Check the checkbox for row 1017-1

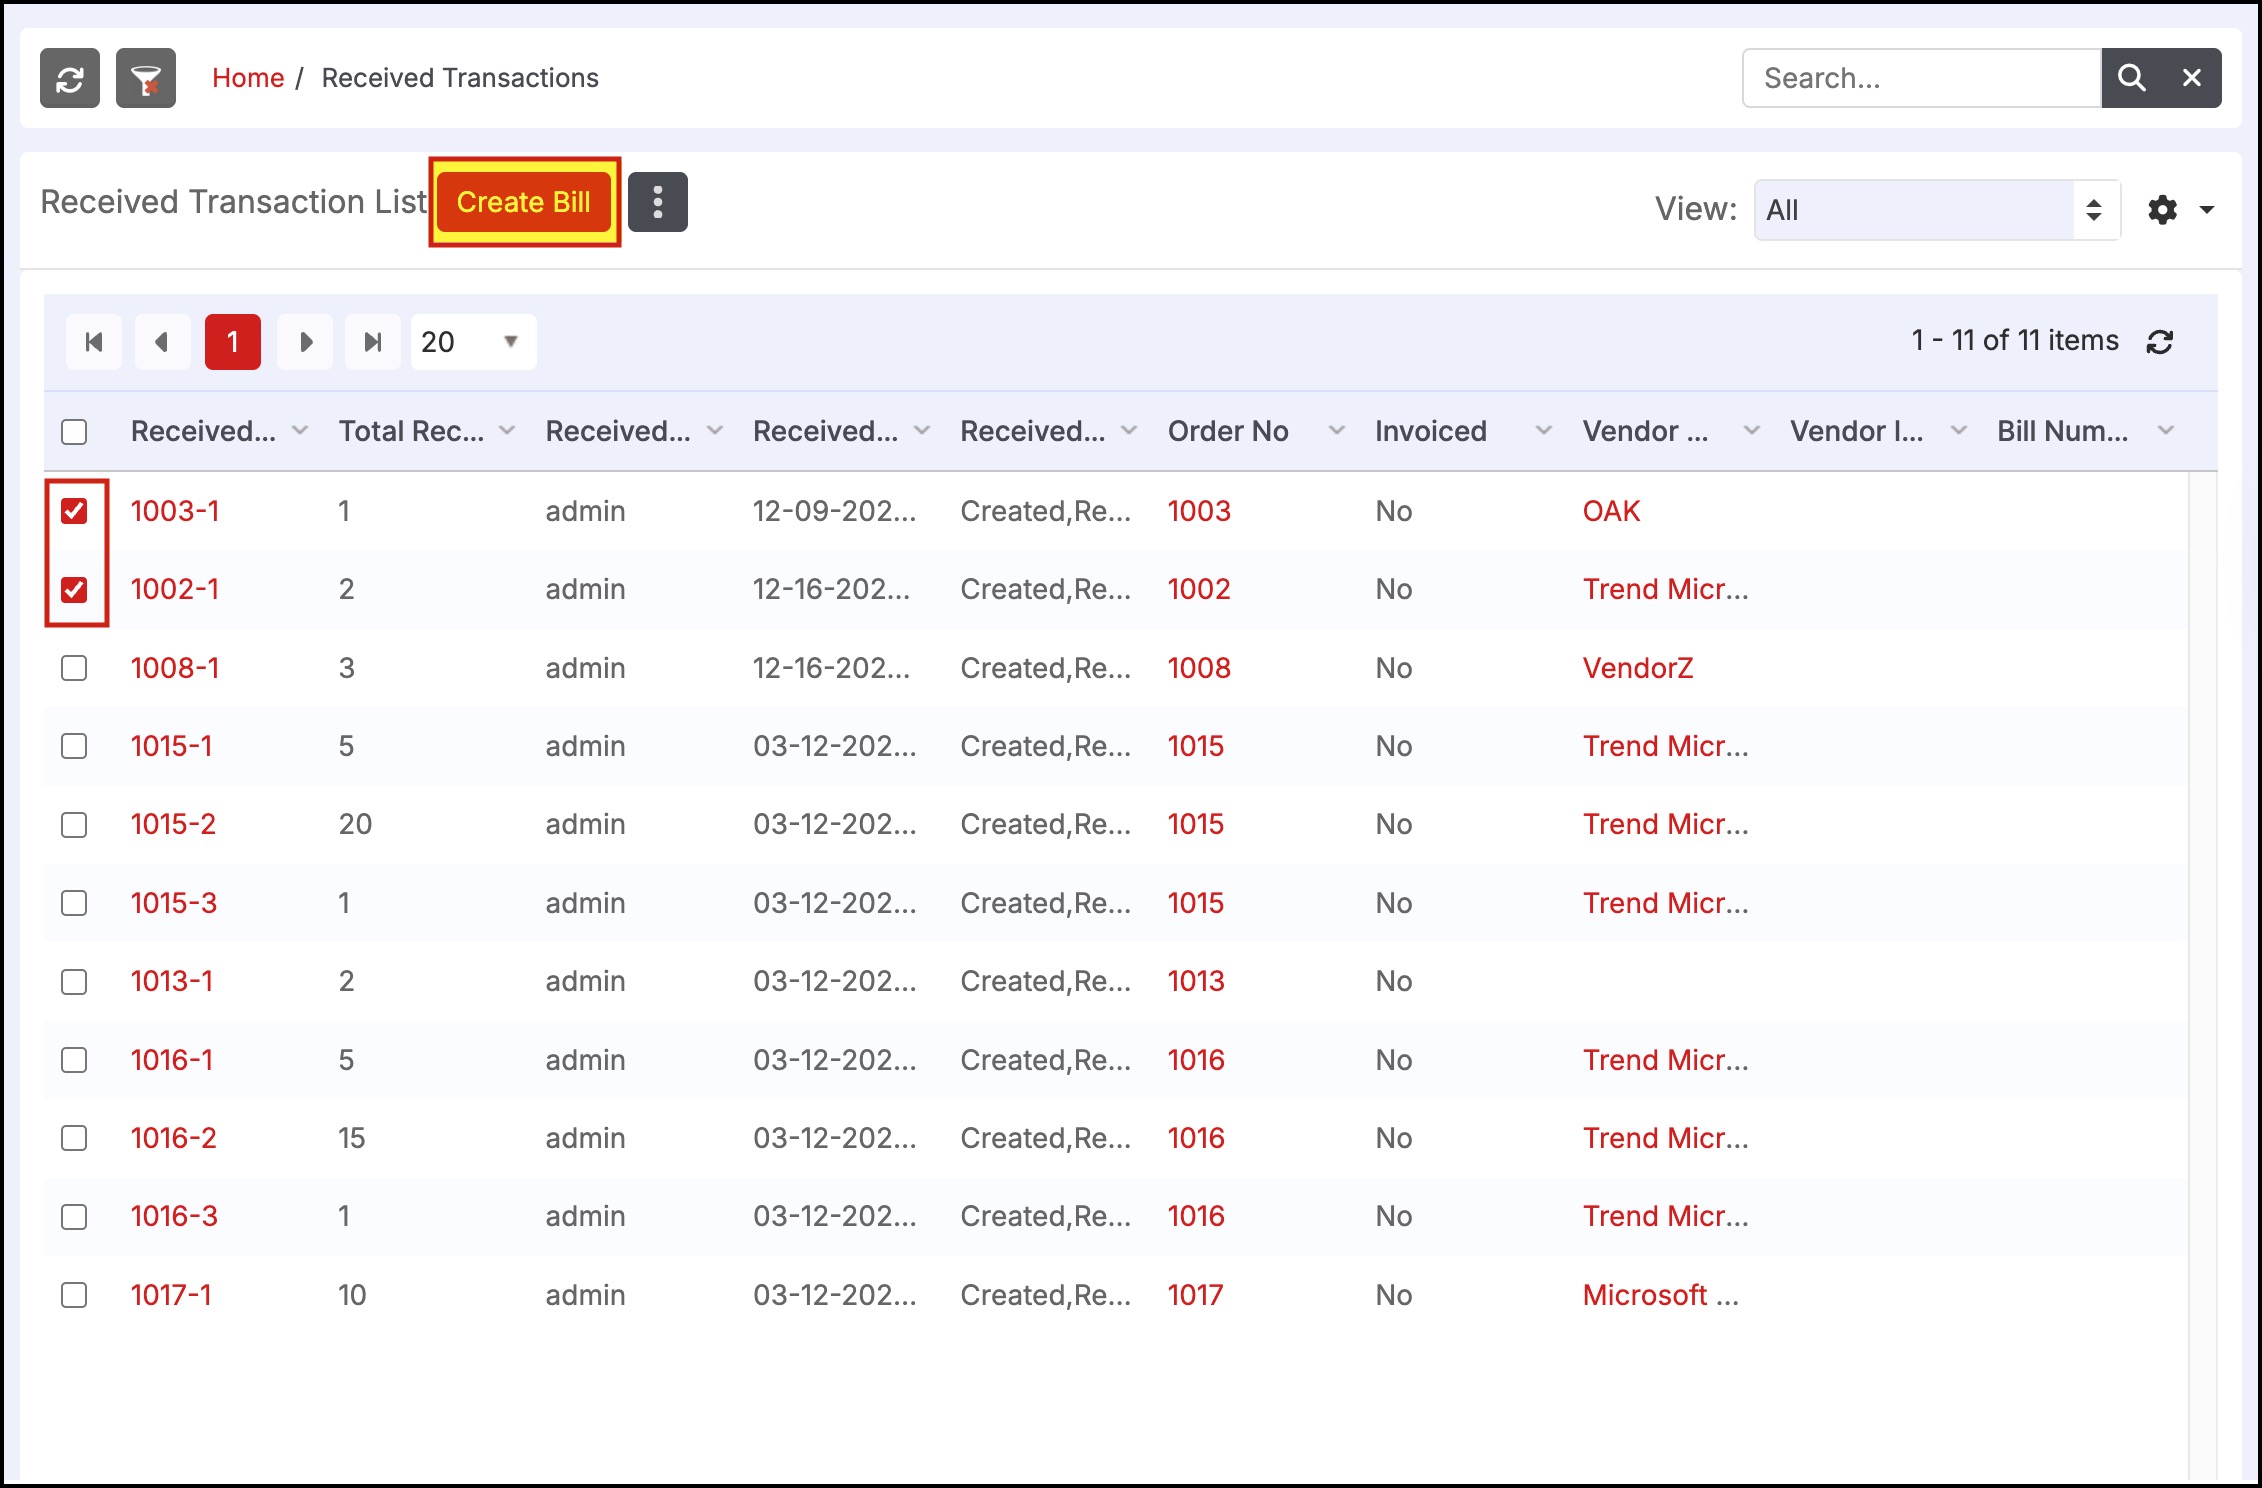[74, 1295]
